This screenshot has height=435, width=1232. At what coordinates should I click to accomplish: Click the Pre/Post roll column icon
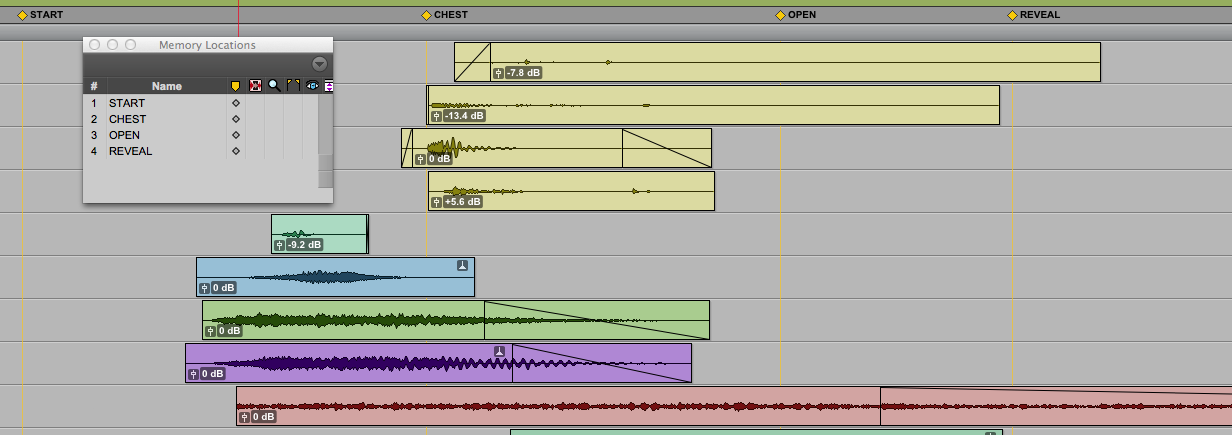click(293, 86)
